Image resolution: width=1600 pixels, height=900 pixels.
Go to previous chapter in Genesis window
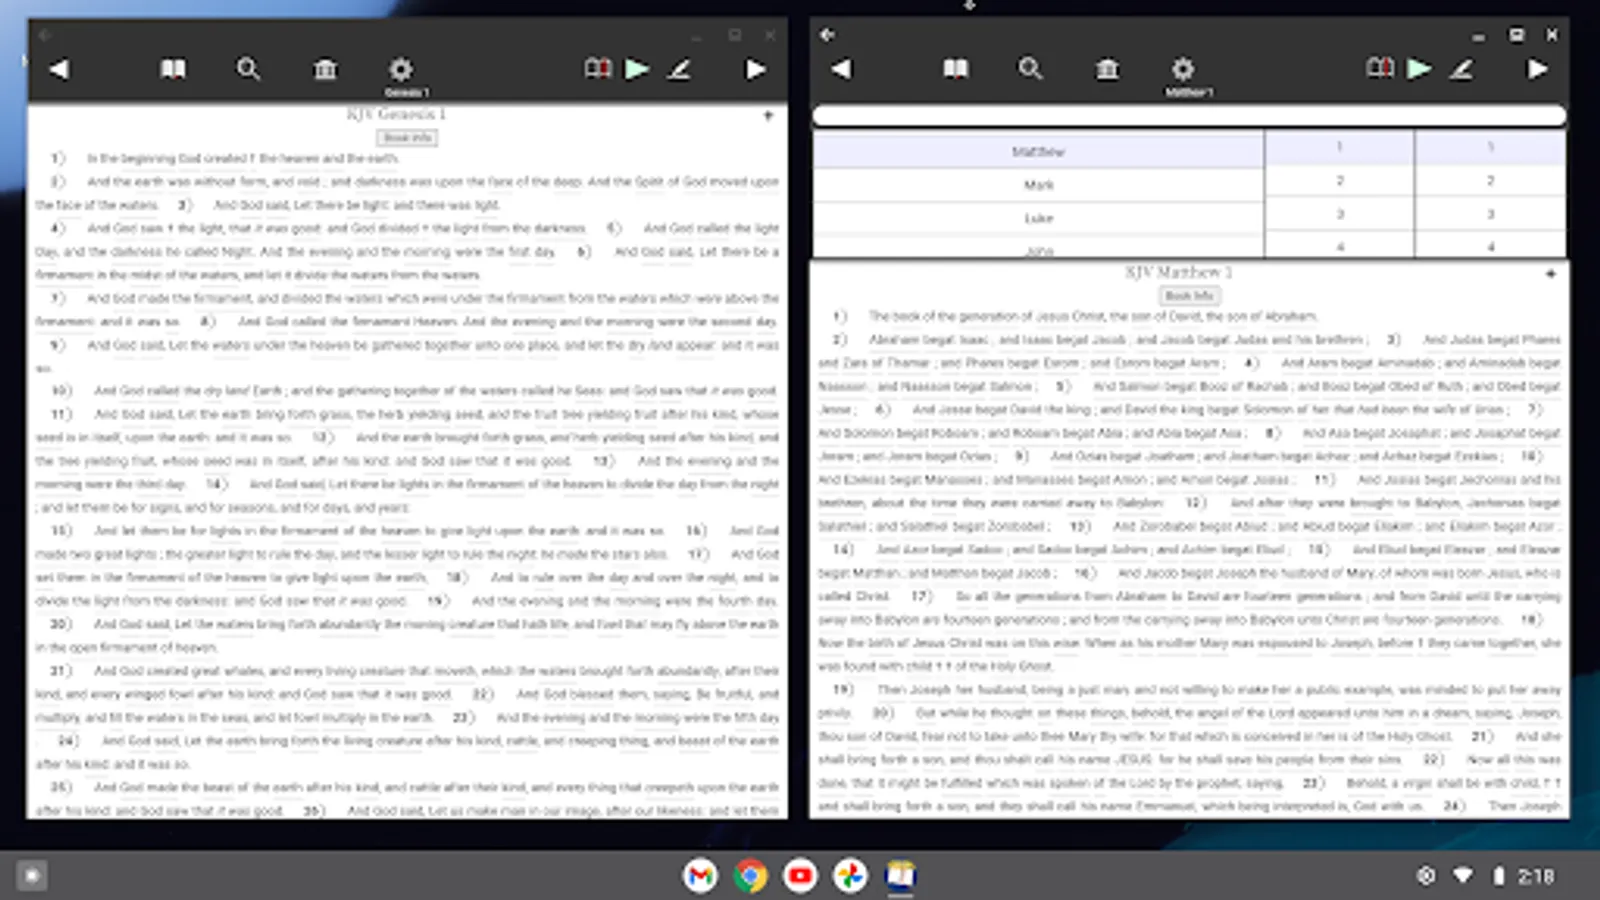(59, 69)
